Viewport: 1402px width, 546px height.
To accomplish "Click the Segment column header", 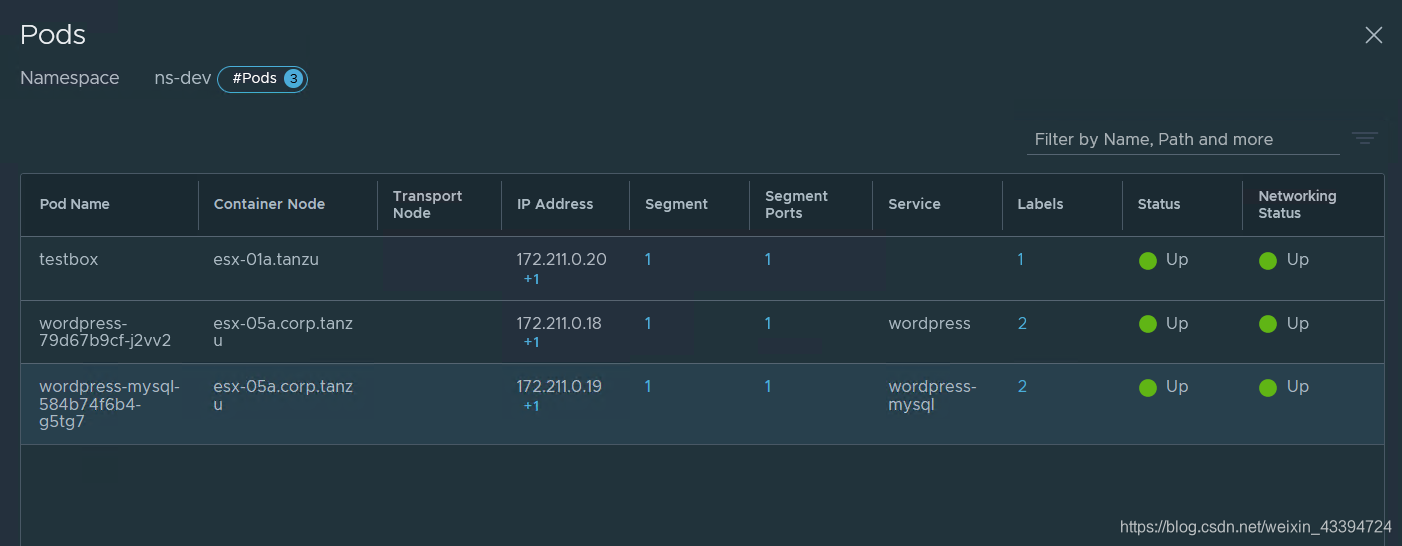I will (676, 204).
